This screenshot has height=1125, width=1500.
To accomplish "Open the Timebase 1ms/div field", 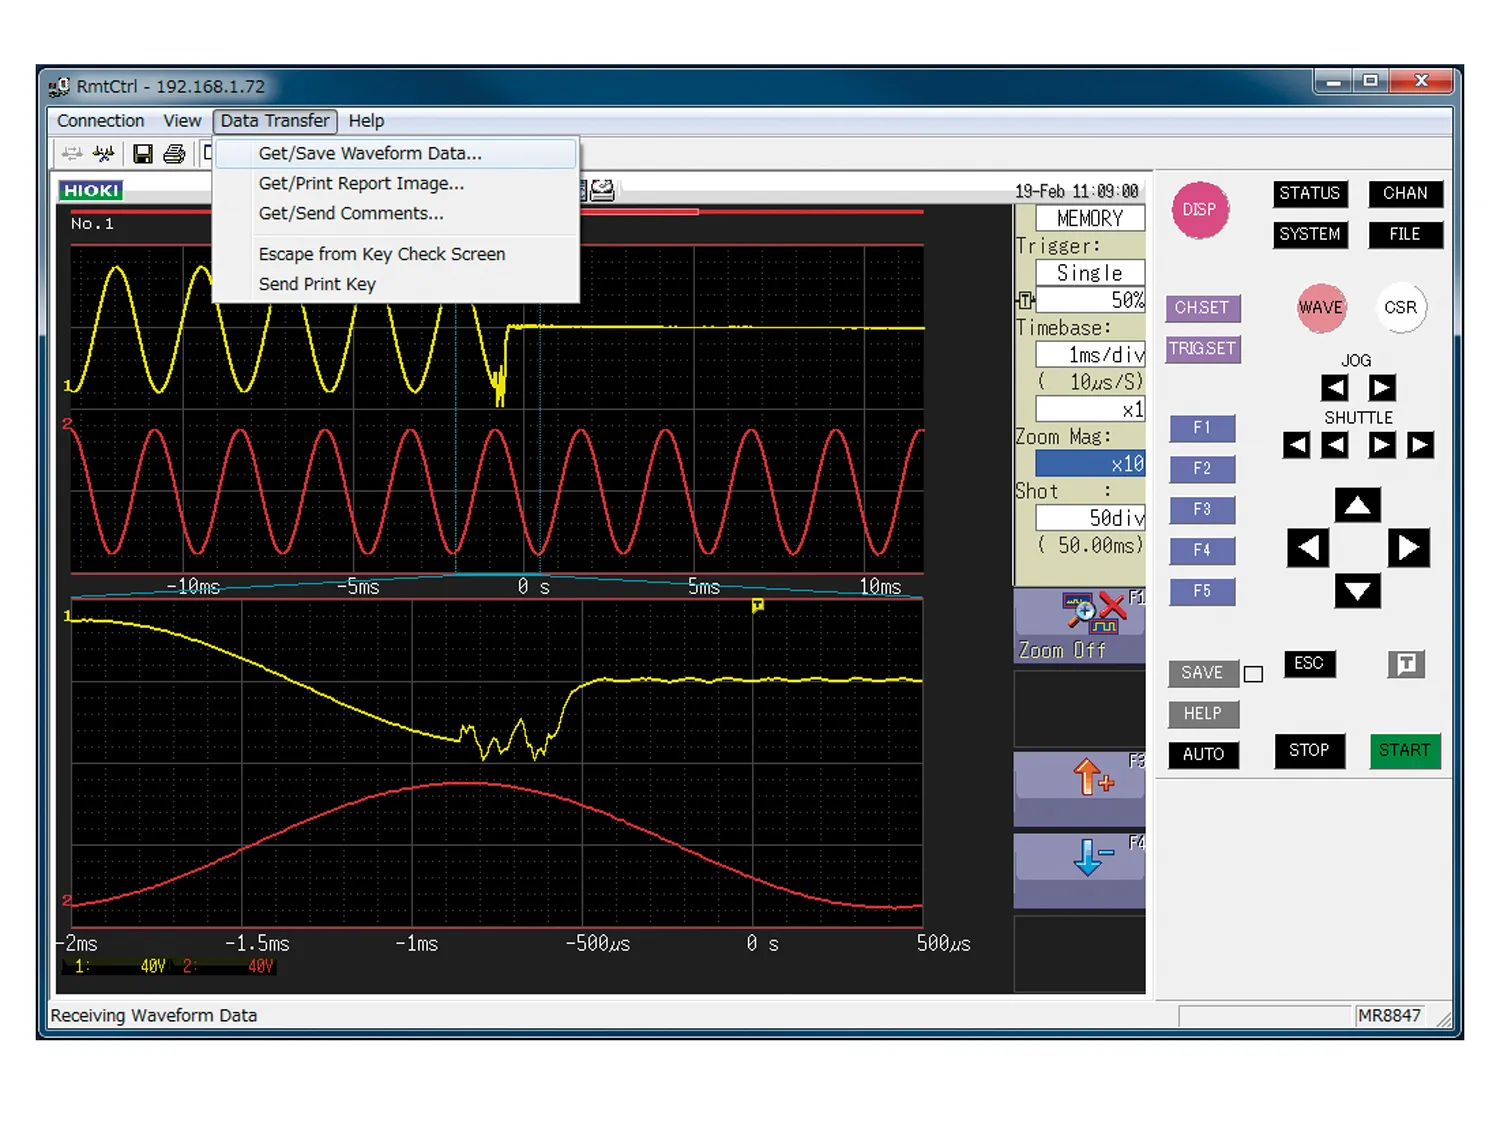I will 1090,355.
